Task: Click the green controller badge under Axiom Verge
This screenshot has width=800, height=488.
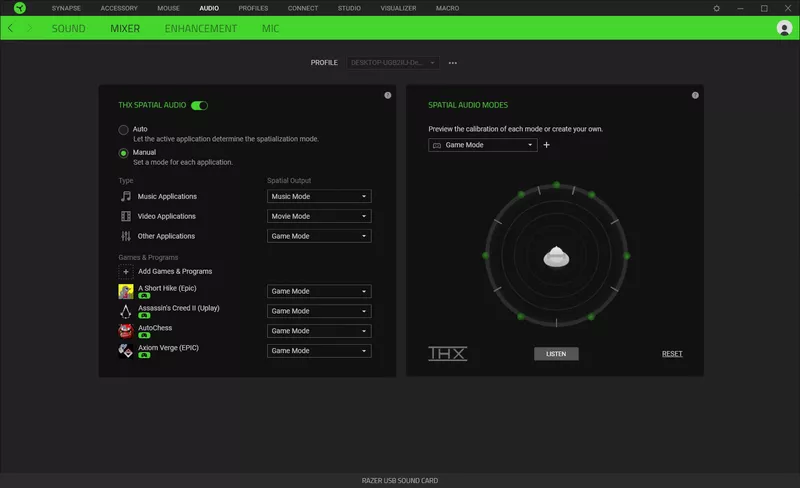Action: pyautogui.click(x=144, y=355)
